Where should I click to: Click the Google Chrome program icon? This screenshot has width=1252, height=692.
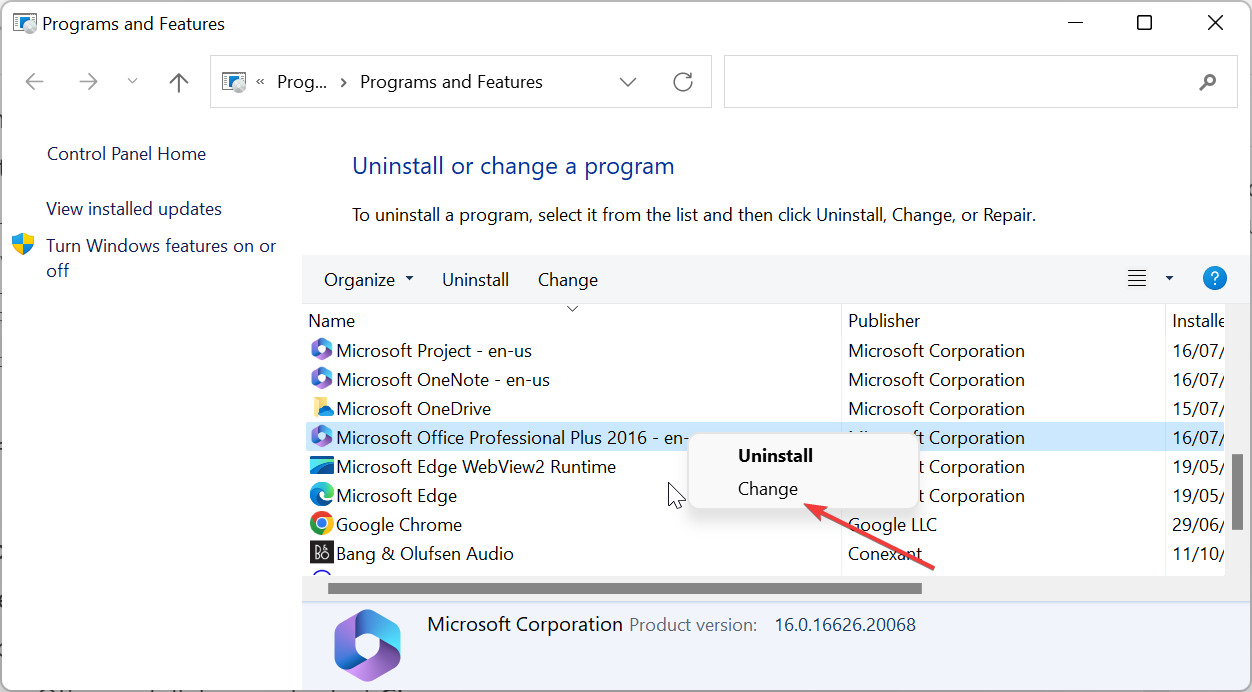tap(321, 524)
